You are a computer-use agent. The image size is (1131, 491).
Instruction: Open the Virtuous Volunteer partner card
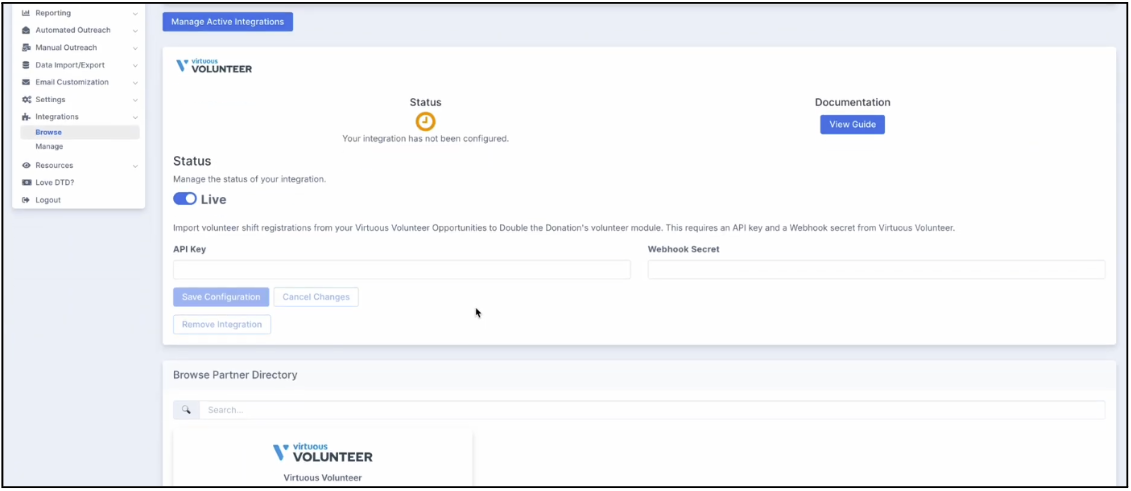coord(322,460)
